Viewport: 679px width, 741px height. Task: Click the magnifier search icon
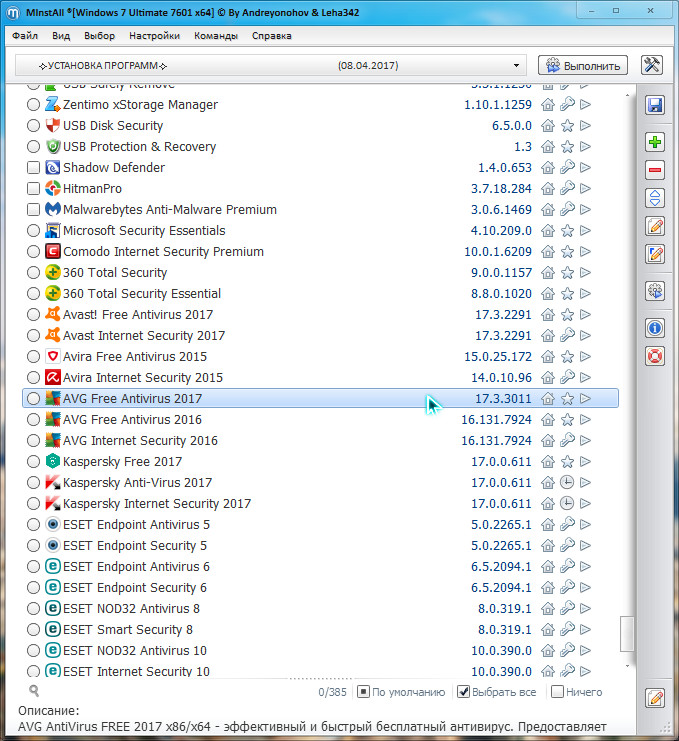click(34, 691)
